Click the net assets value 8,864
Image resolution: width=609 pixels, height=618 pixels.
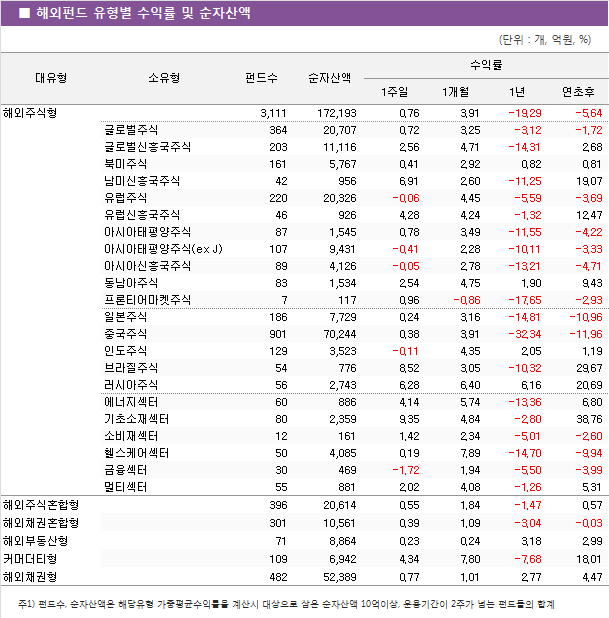pyautogui.click(x=343, y=541)
